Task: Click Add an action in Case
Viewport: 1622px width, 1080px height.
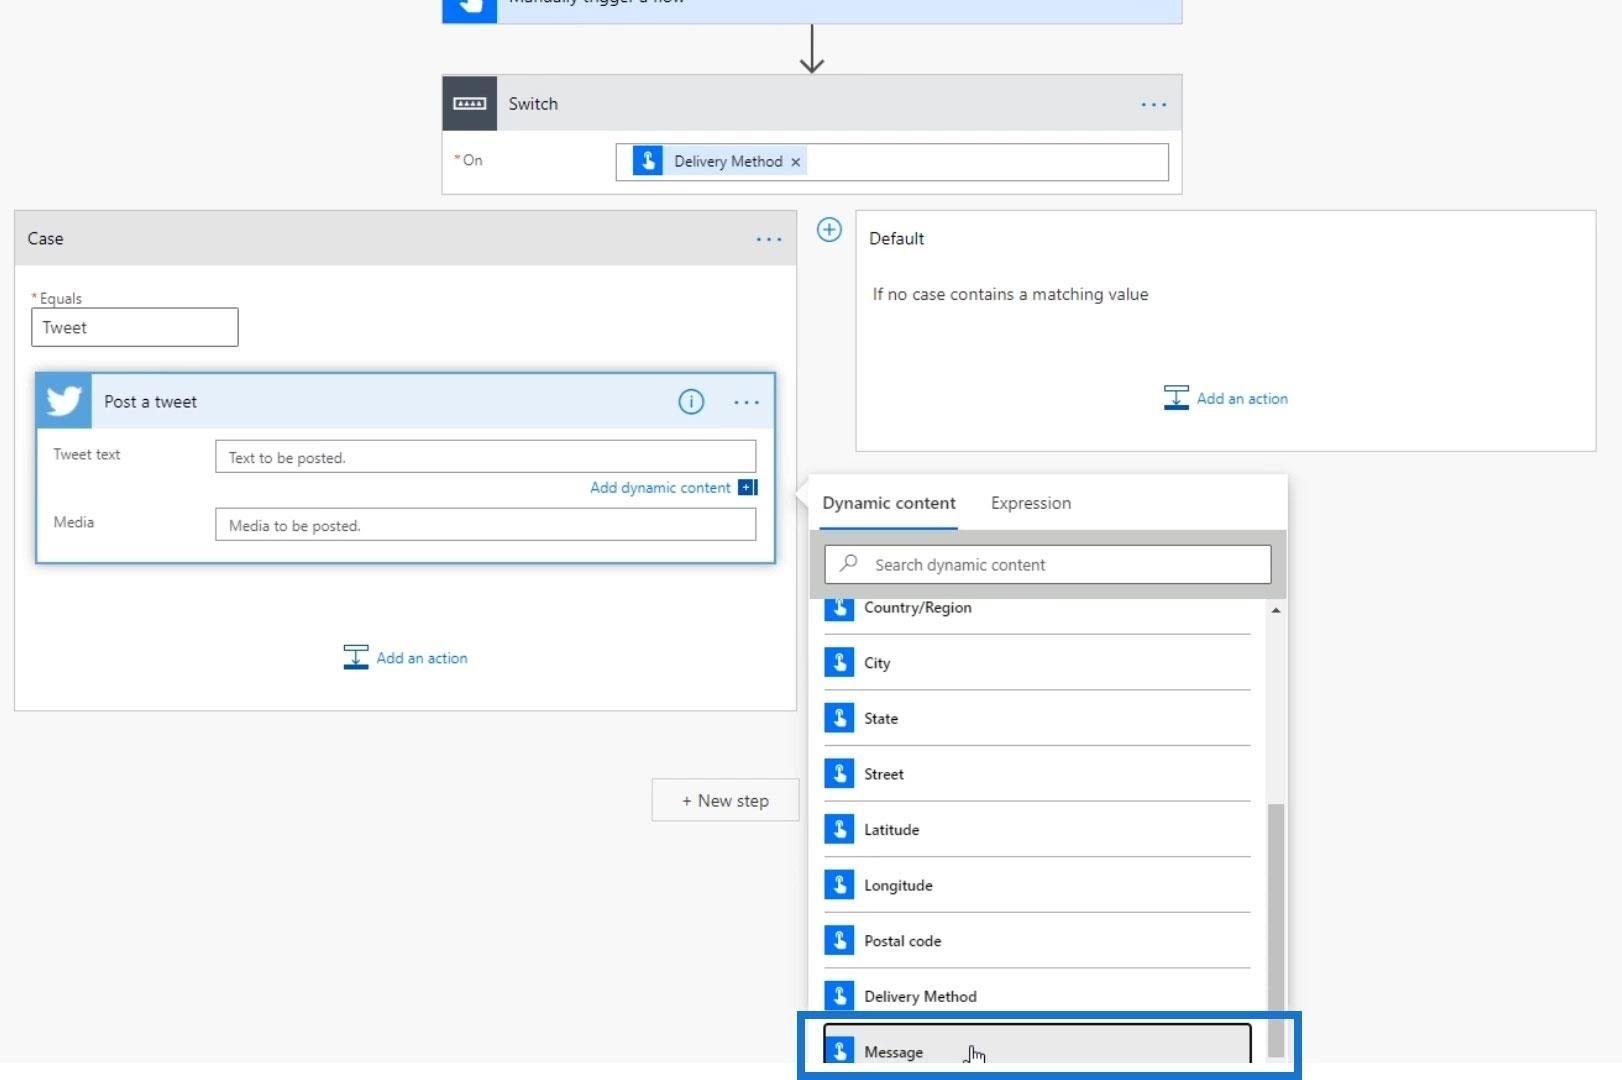Action: (x=405, y=658)
